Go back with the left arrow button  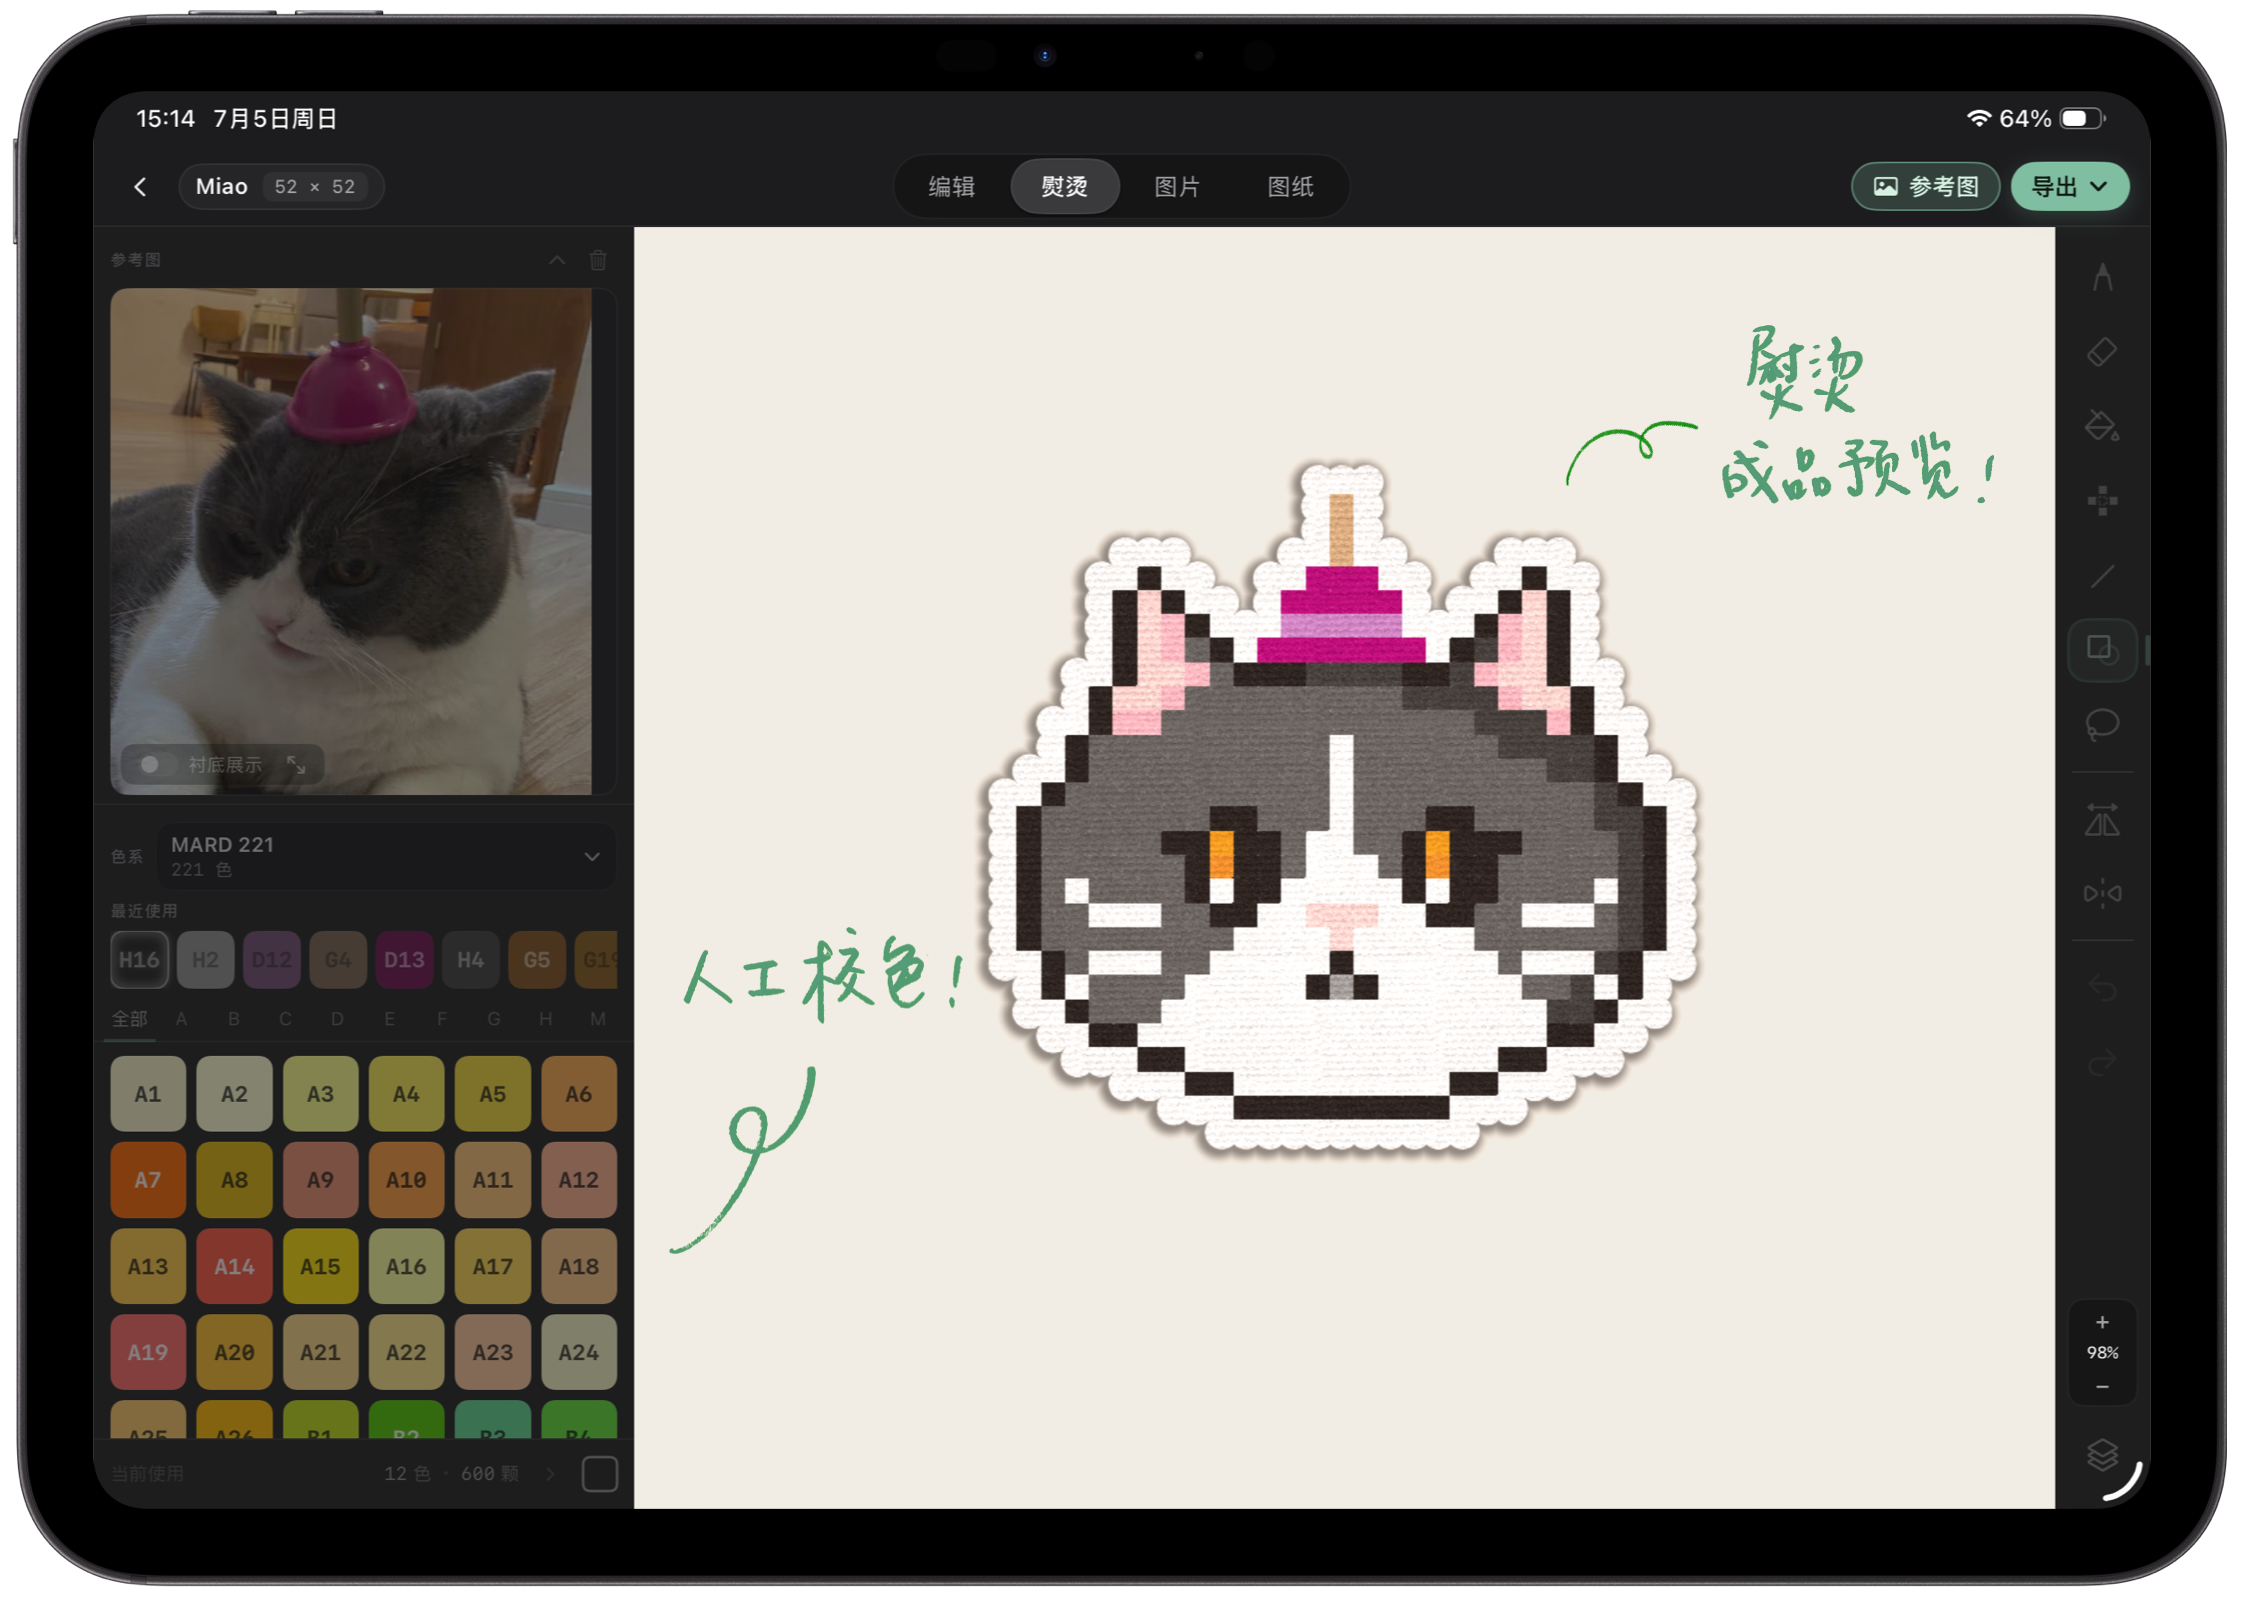pos(141,187)
